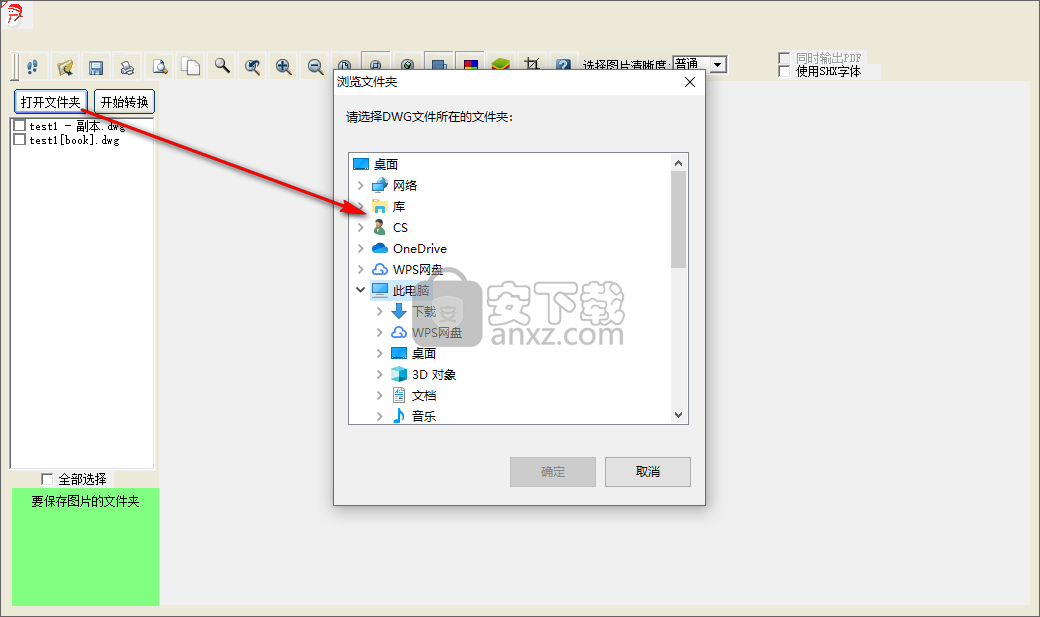Click the folder tree scrollbar thumb
Image resolution: width=1040 pixels, height=617 pixels.
click(678, 219)
